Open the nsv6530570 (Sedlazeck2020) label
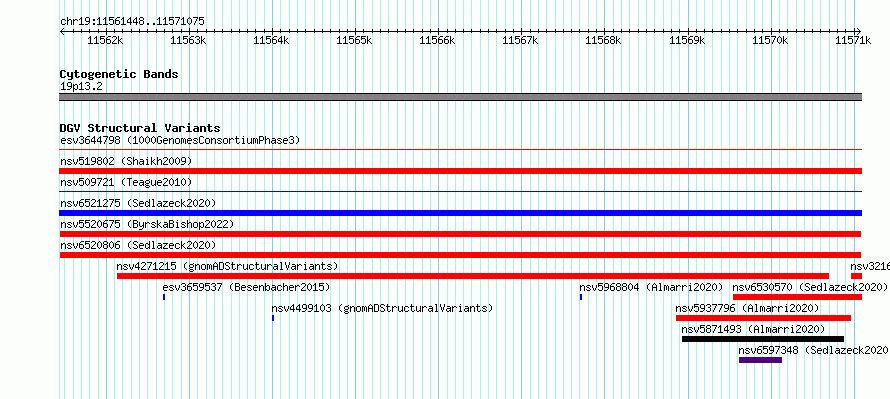 [810, 287]
